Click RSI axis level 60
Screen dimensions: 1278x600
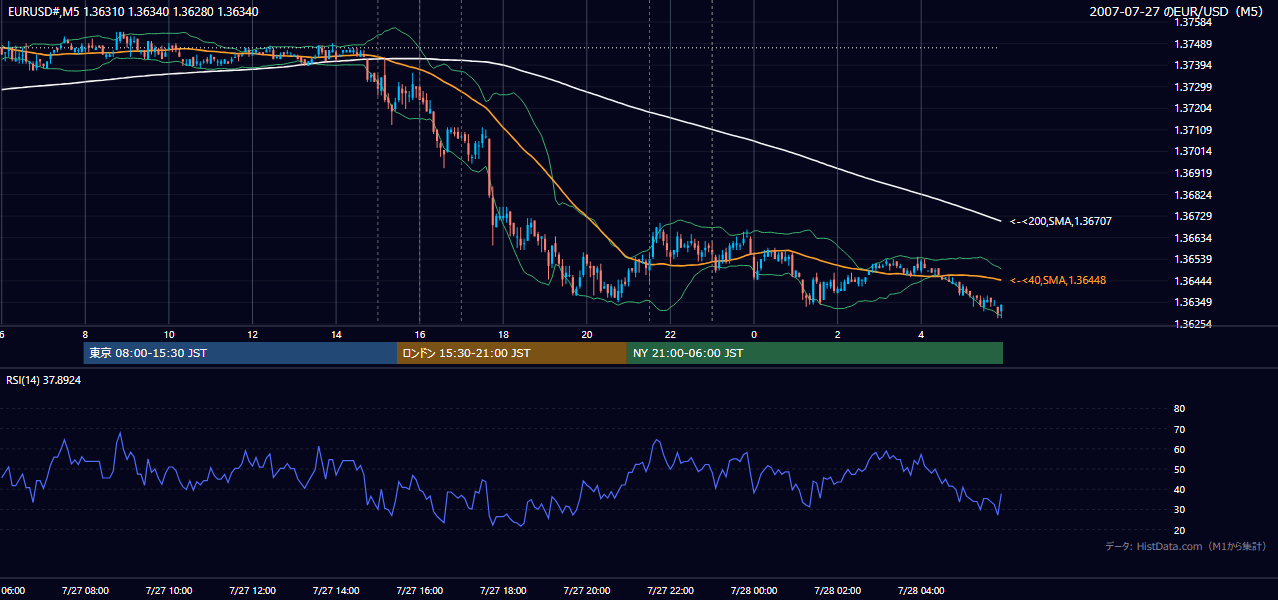[1179, 449]
